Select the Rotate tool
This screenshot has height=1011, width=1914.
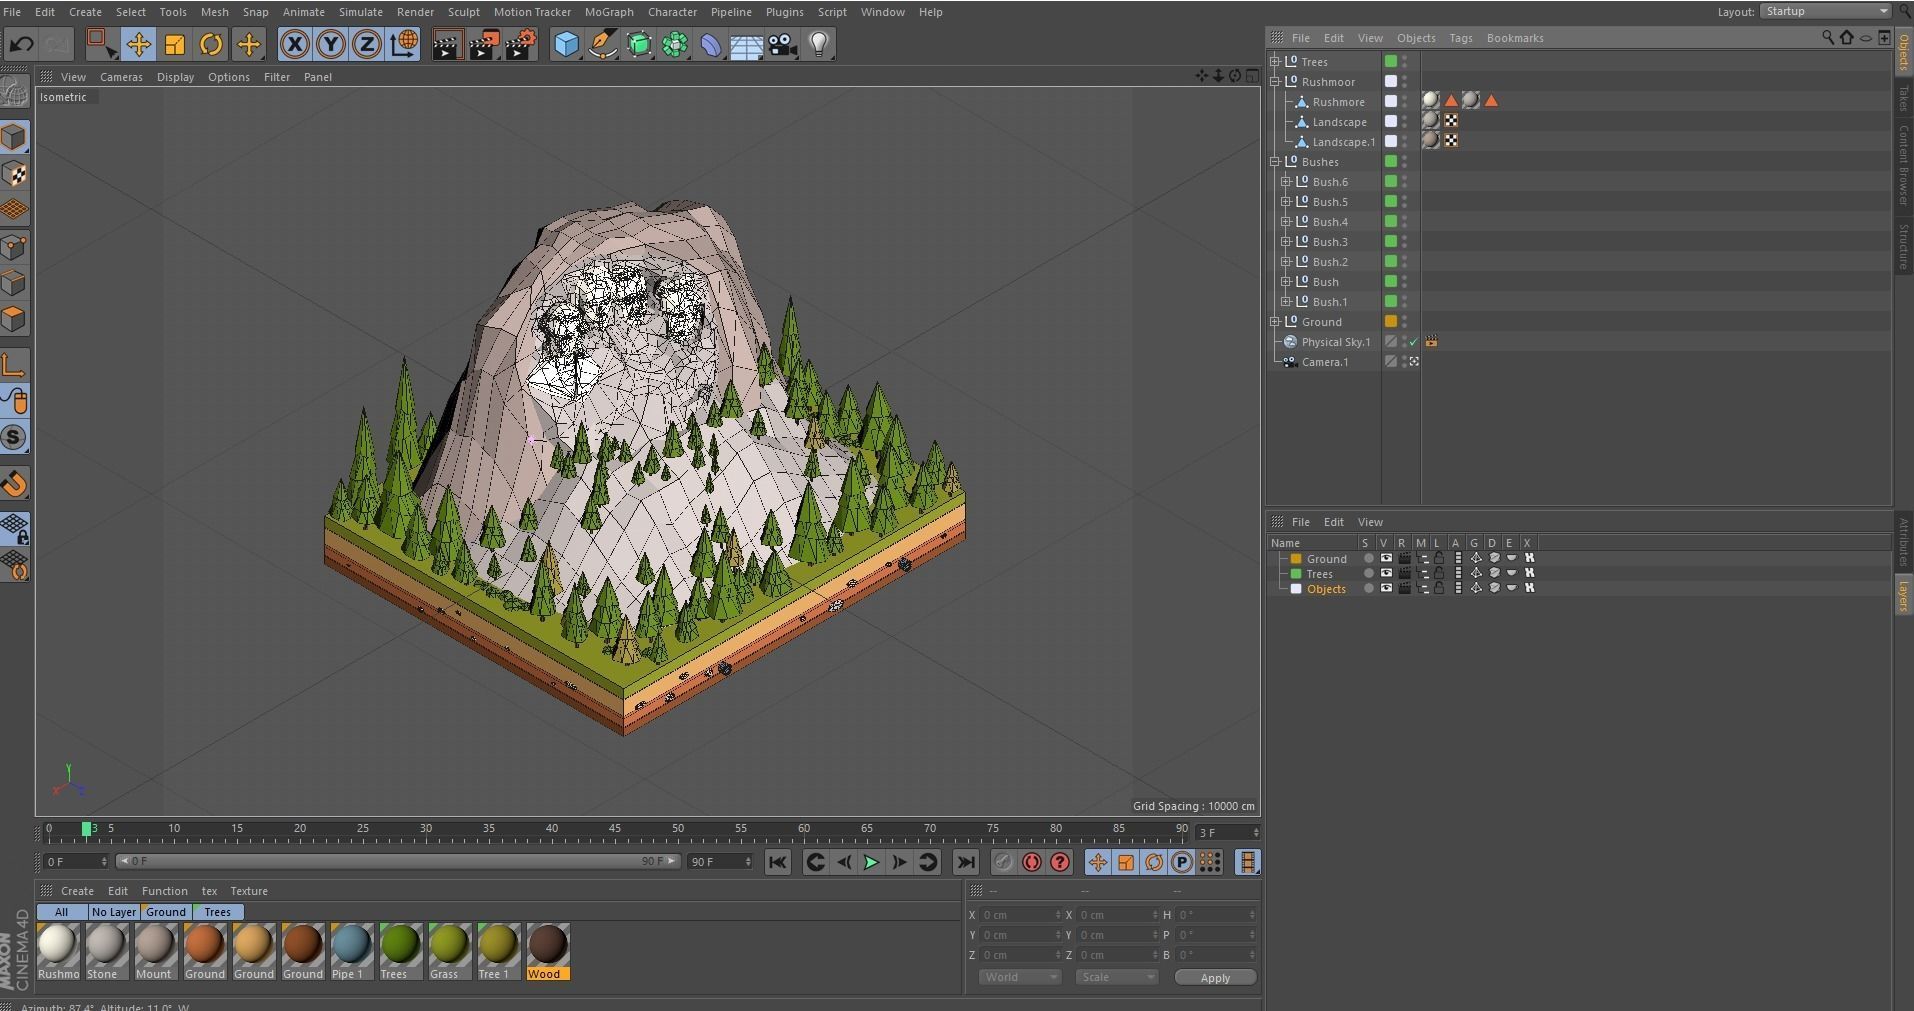[x=211, y=44]
